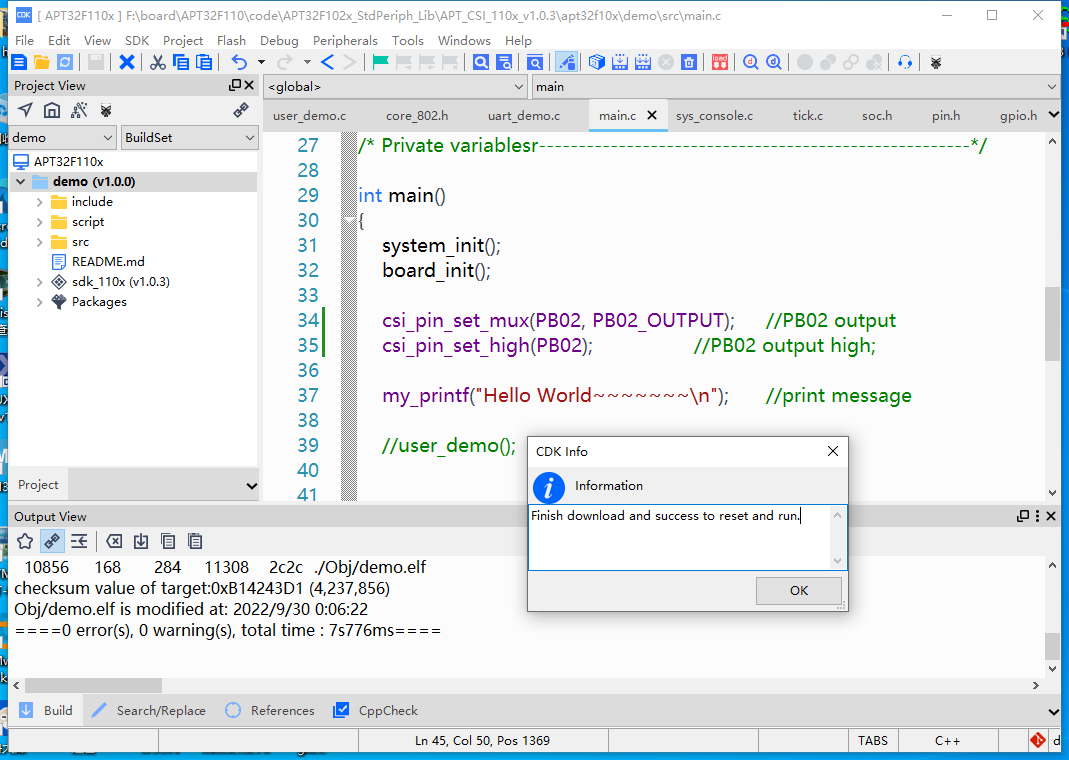Image resolution: width=1069 pixels, height=760 pixels.
Task: Switch to the sys_console.c tab
Action: click(x=714, y=116)
